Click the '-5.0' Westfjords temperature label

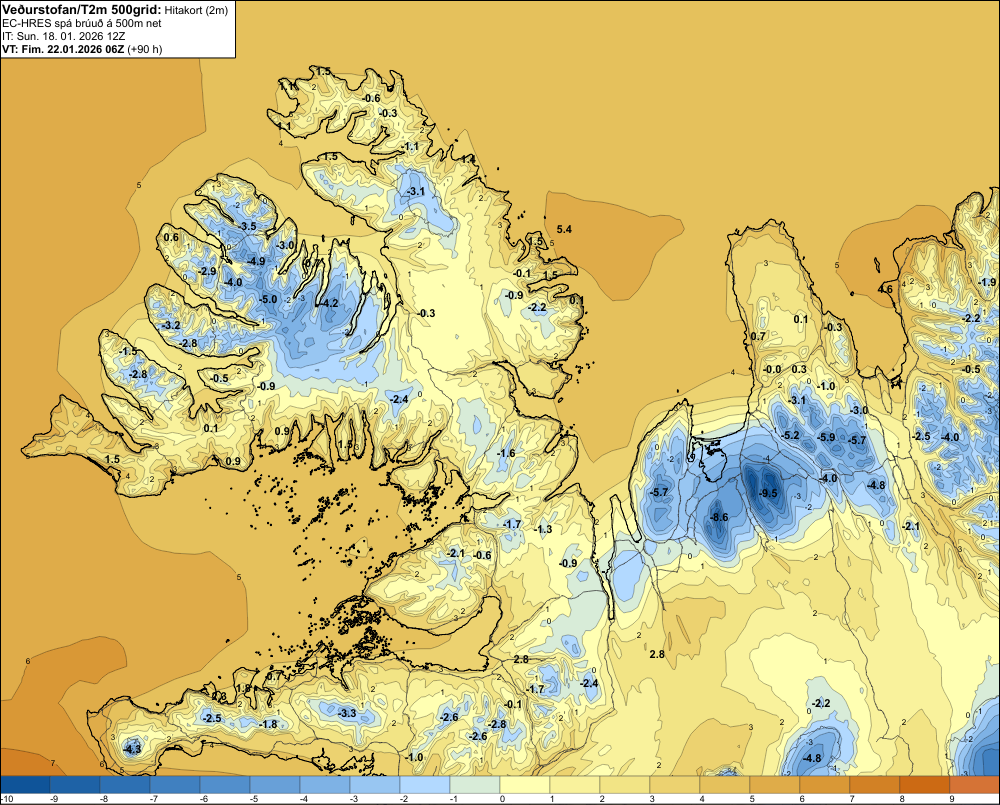pos(268,299)
